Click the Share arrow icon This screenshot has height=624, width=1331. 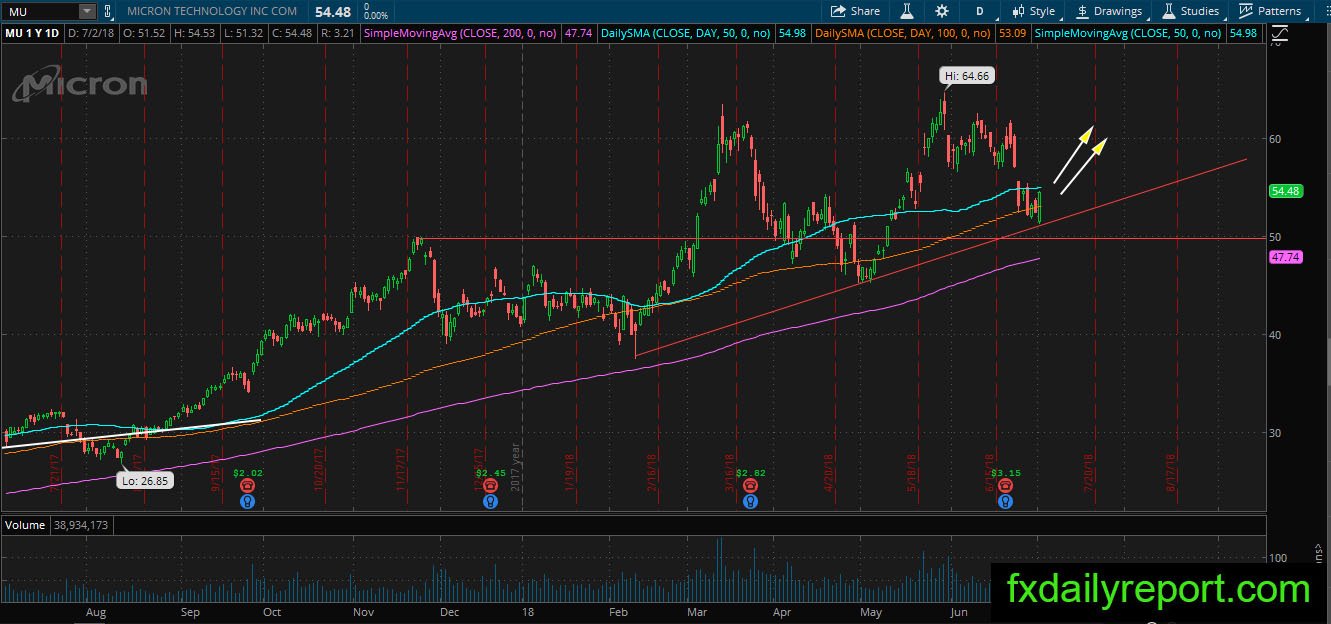pos(838,11)
